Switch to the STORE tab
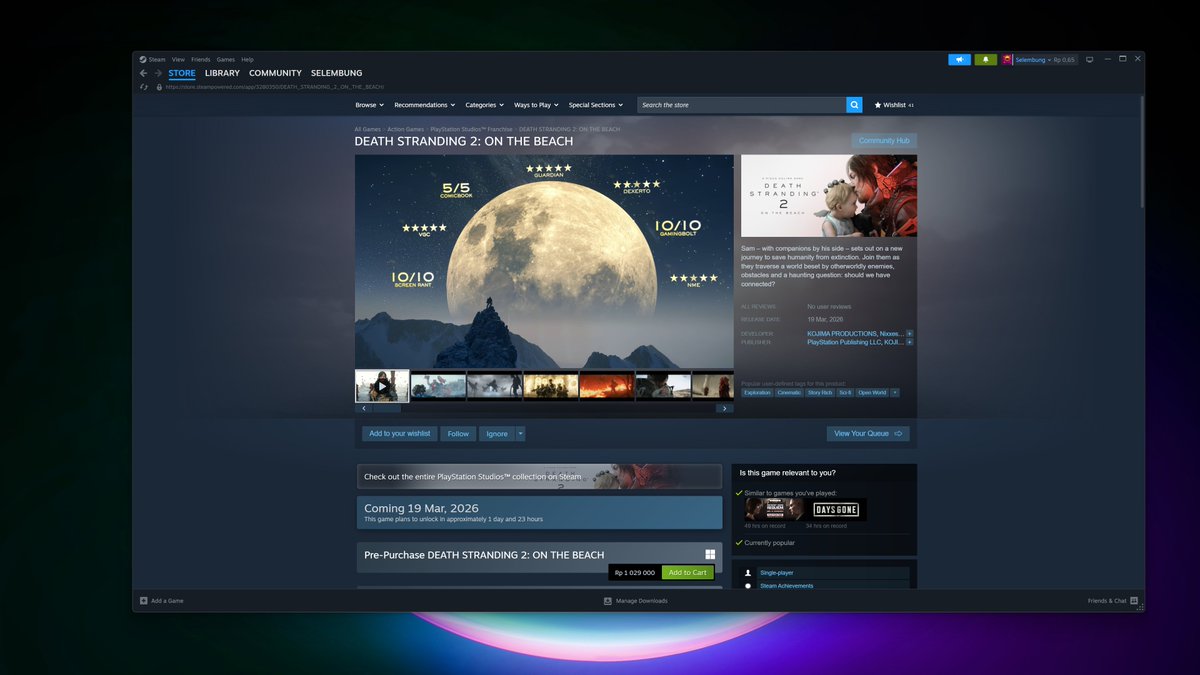Image resolution: width=1200 pixels, height=675 pixels. pyautogui.click(x=182, y=73)
